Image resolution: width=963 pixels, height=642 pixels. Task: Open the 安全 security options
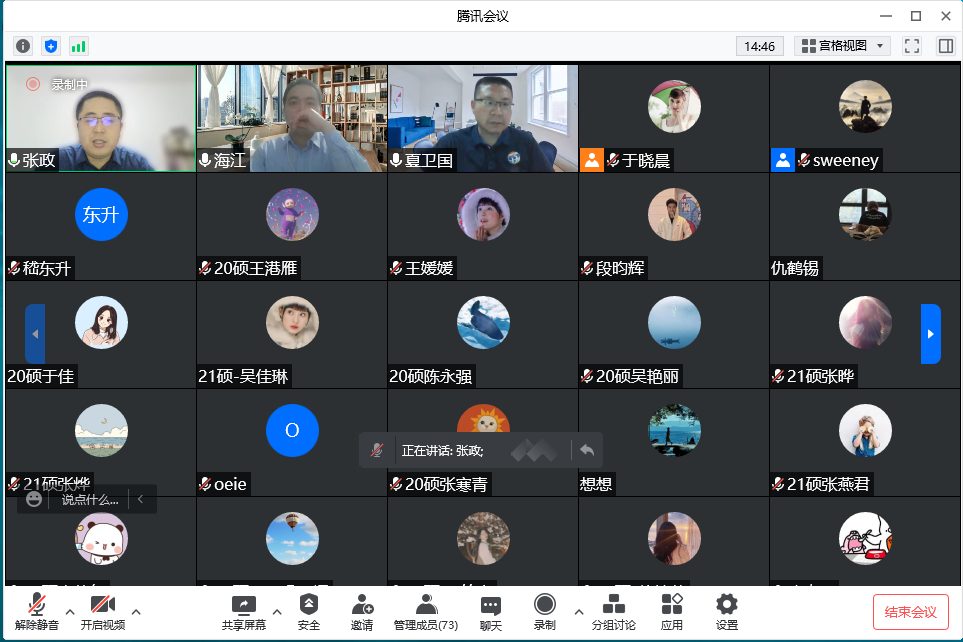[309, 611]
